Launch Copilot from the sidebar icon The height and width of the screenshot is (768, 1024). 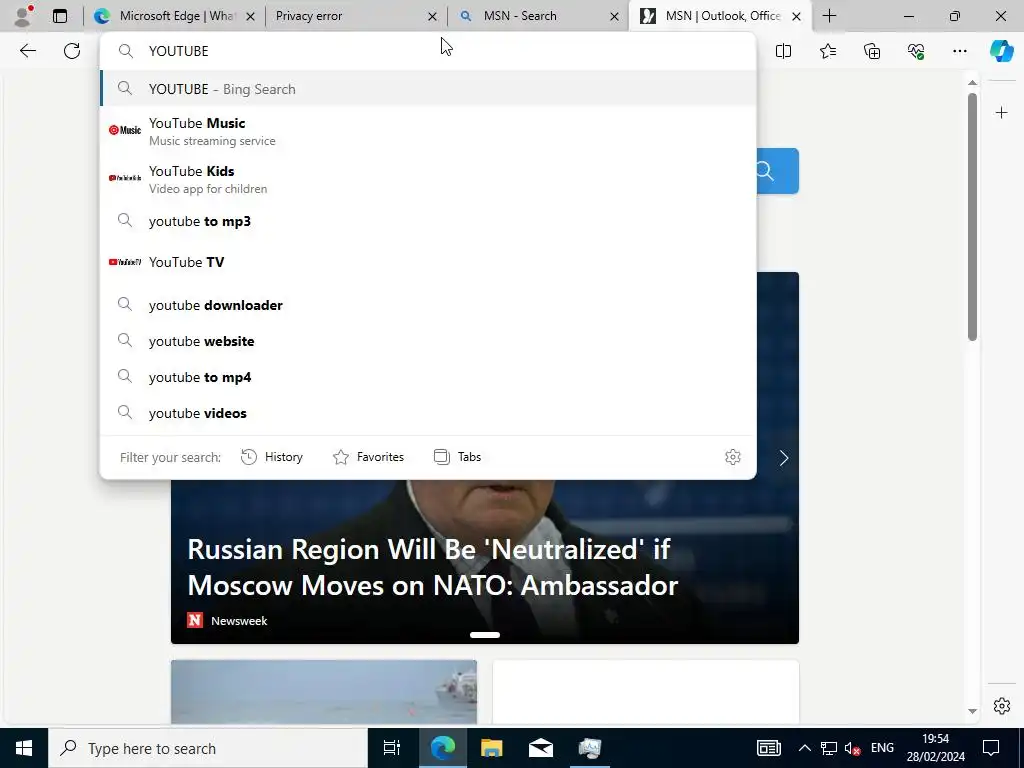tap(1001, 51)
